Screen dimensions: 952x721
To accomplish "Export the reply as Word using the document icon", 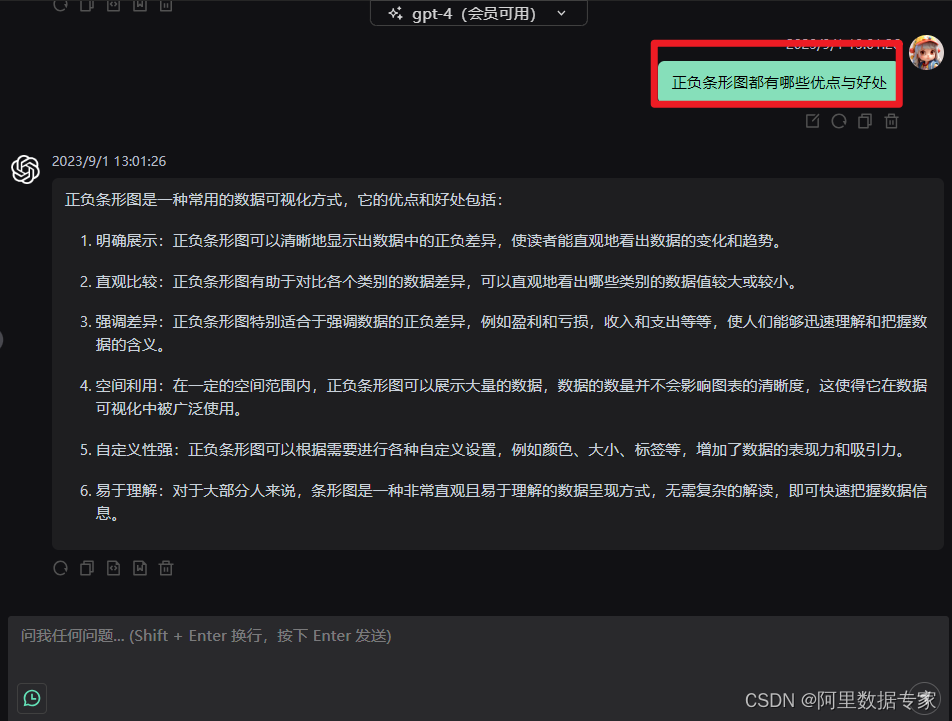I will click(140, 568).
